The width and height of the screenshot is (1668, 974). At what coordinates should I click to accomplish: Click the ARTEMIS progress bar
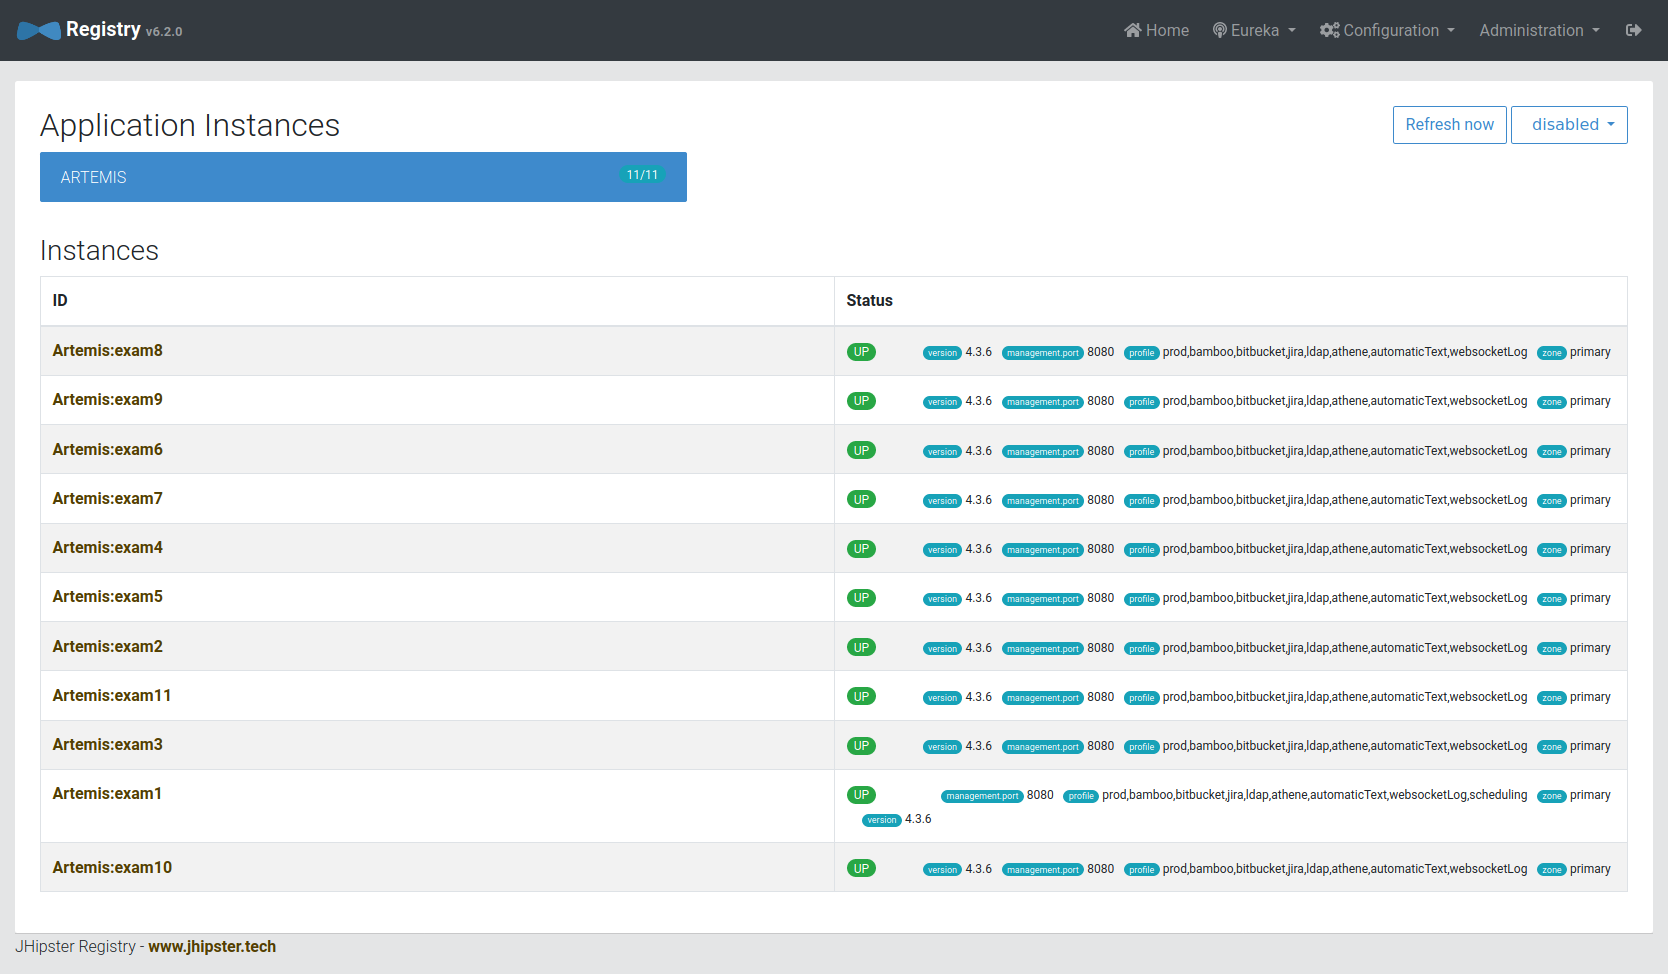point(363,177)
